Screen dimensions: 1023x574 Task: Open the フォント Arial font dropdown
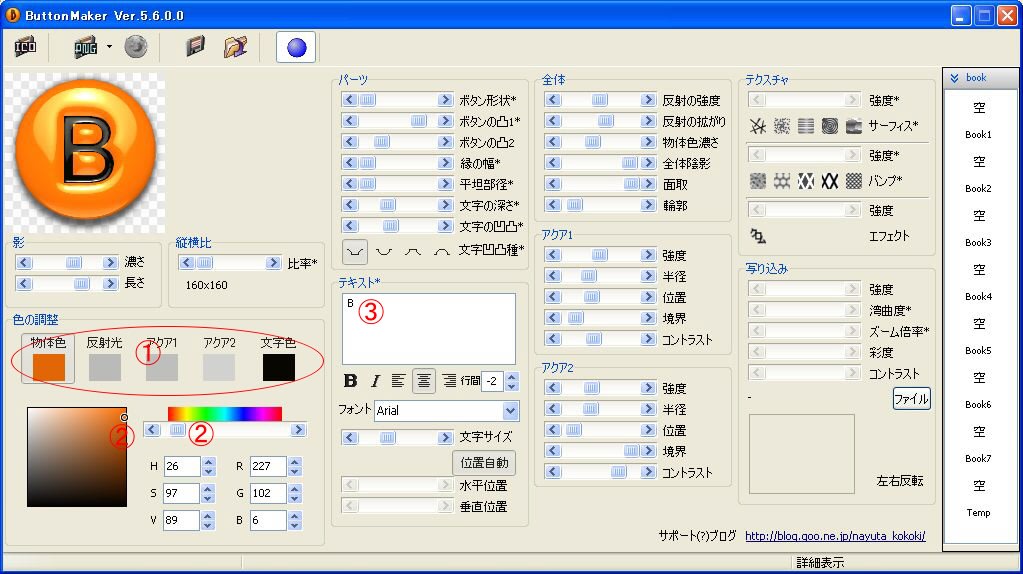pos(511,410)
